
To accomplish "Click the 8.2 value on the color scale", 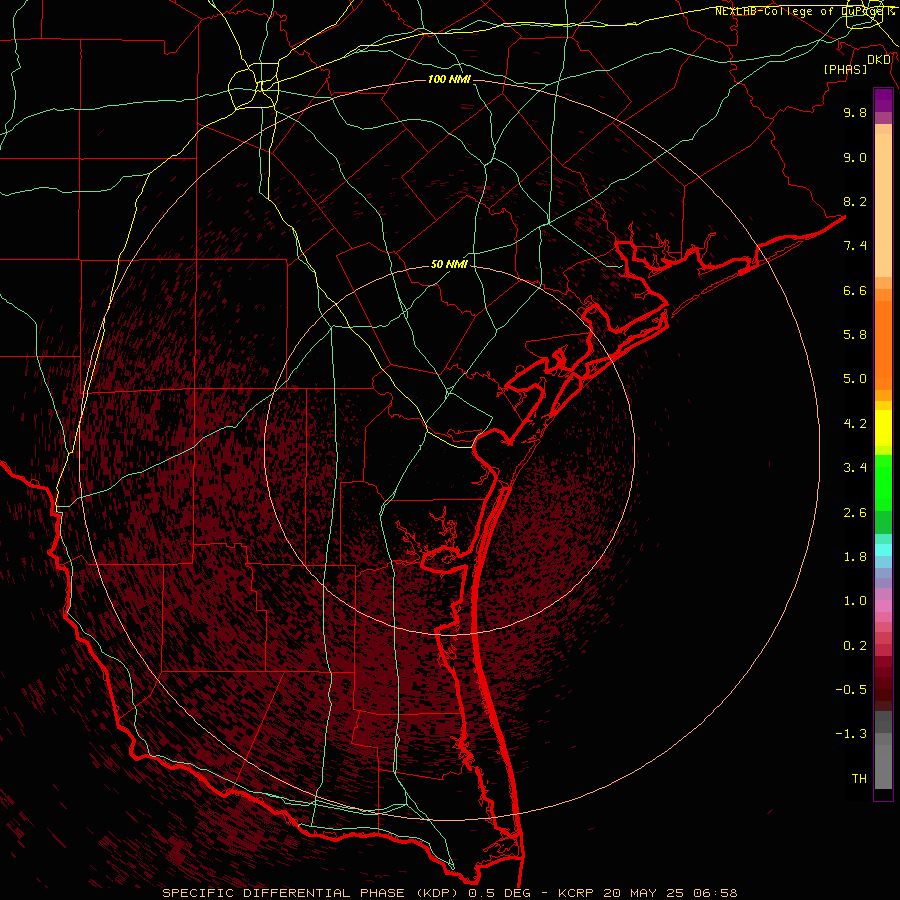I will coord(855,201).
